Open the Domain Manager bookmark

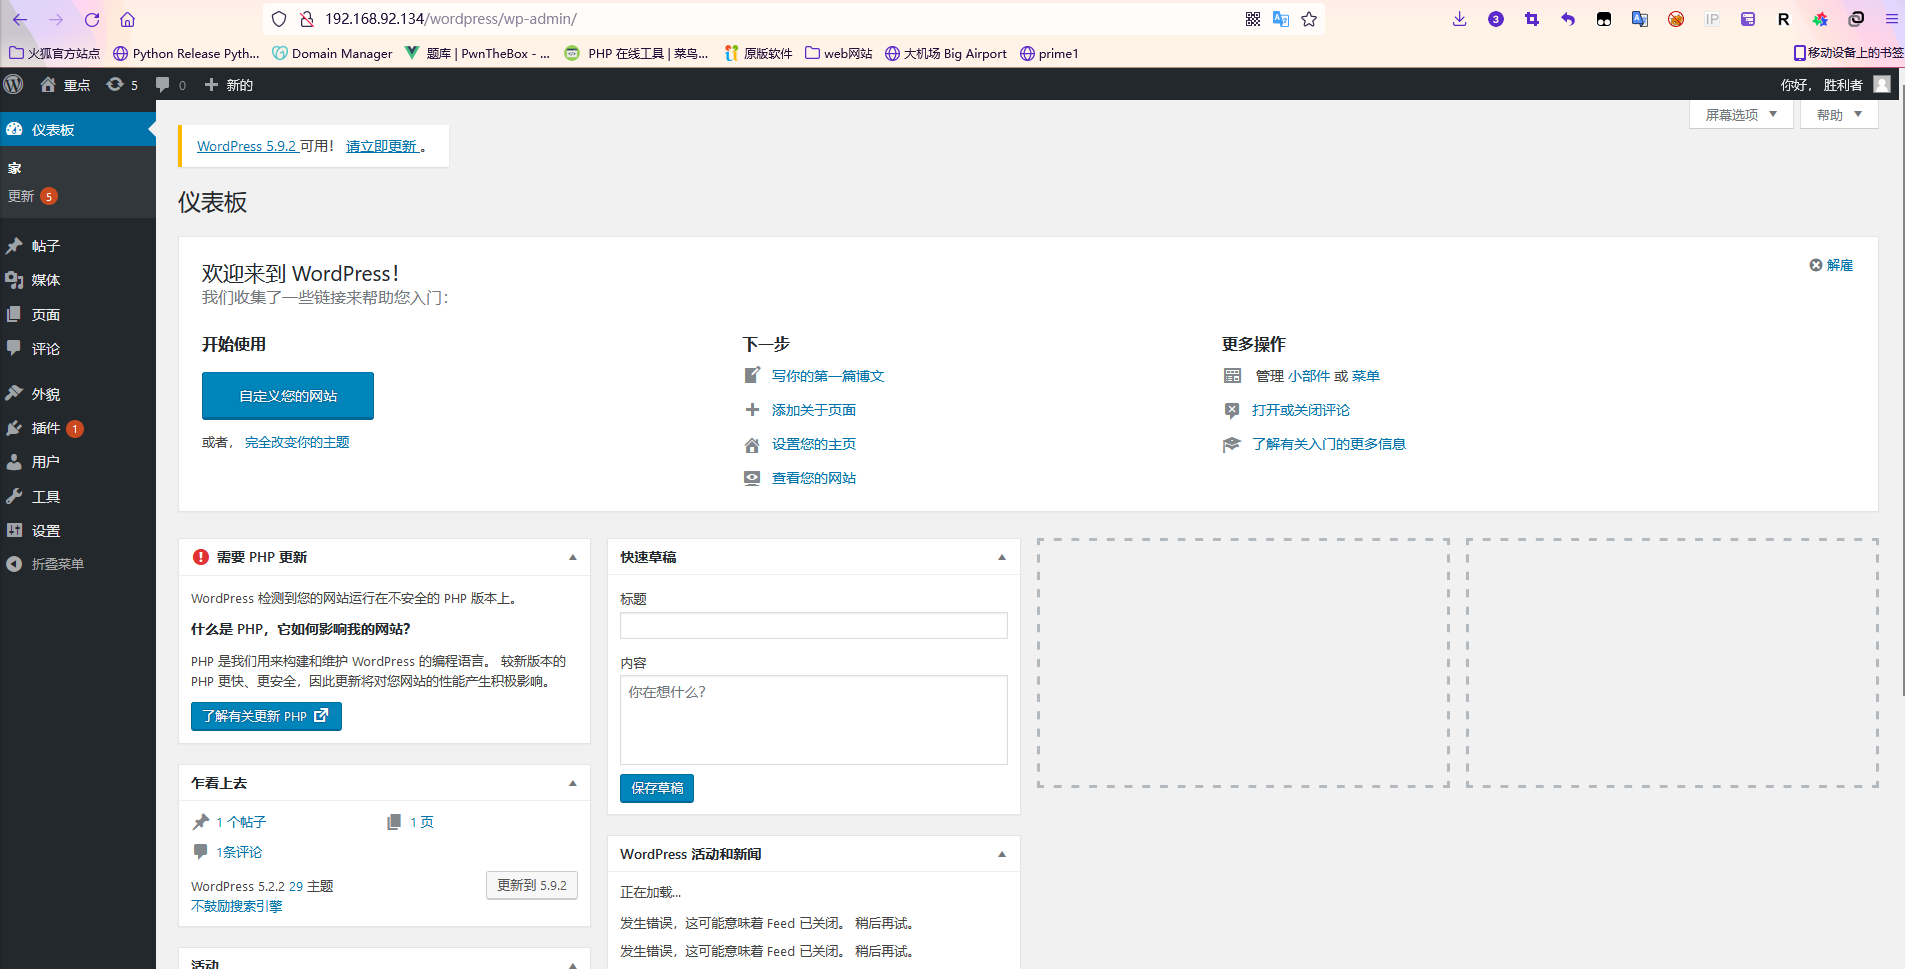333,53
